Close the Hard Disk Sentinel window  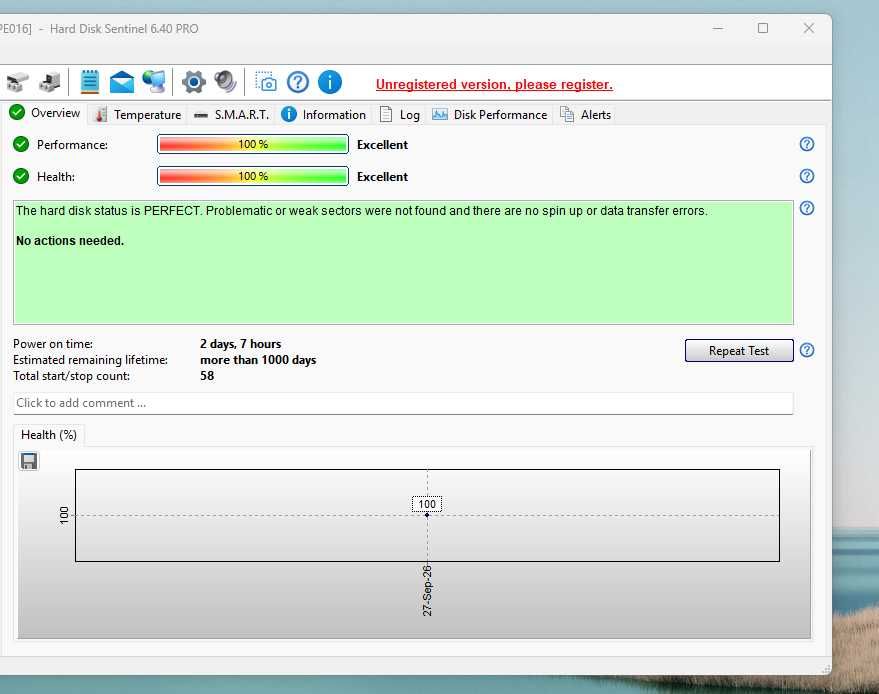point(808,28)
